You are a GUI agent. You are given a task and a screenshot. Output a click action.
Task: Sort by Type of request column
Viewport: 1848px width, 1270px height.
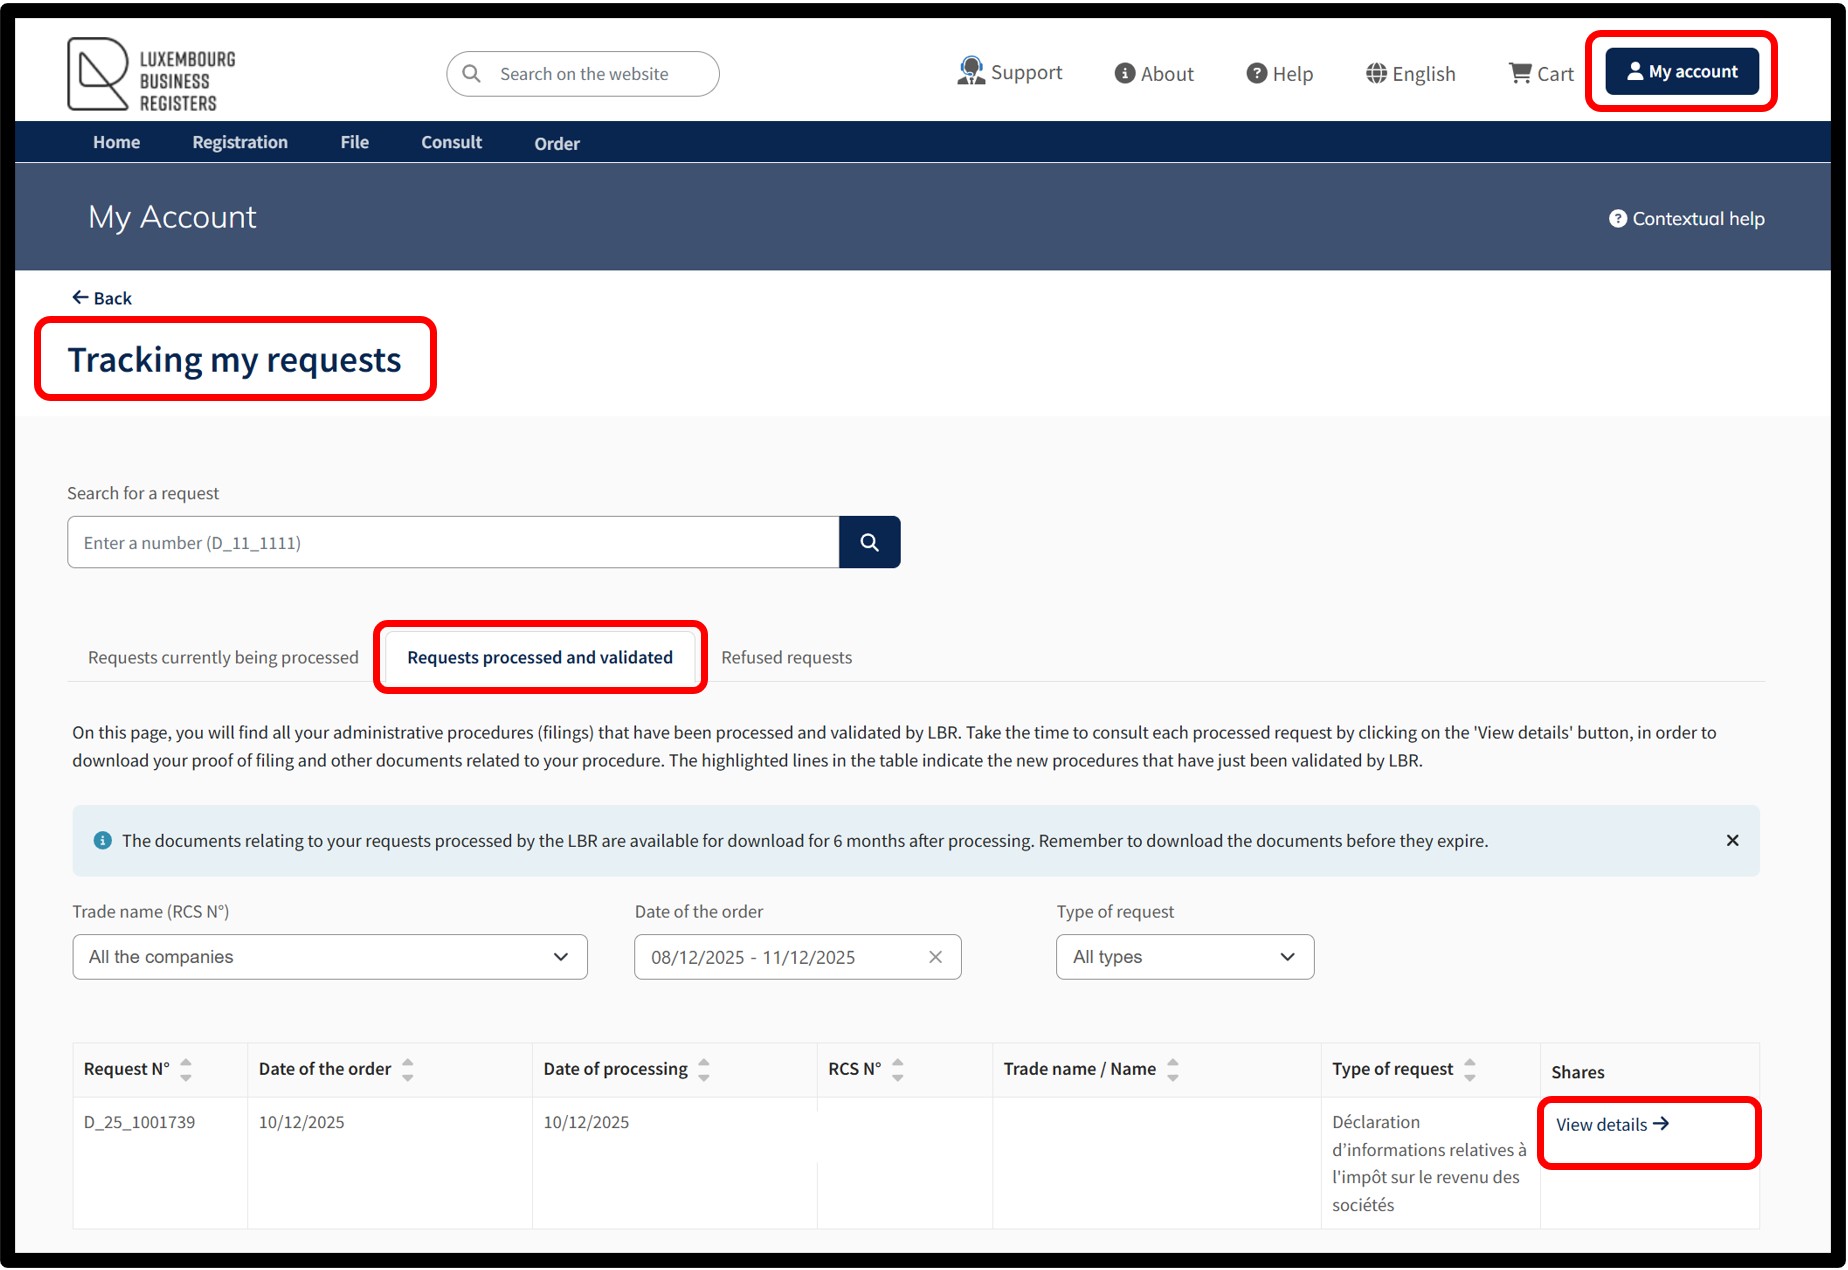tap(1469, 1069)
